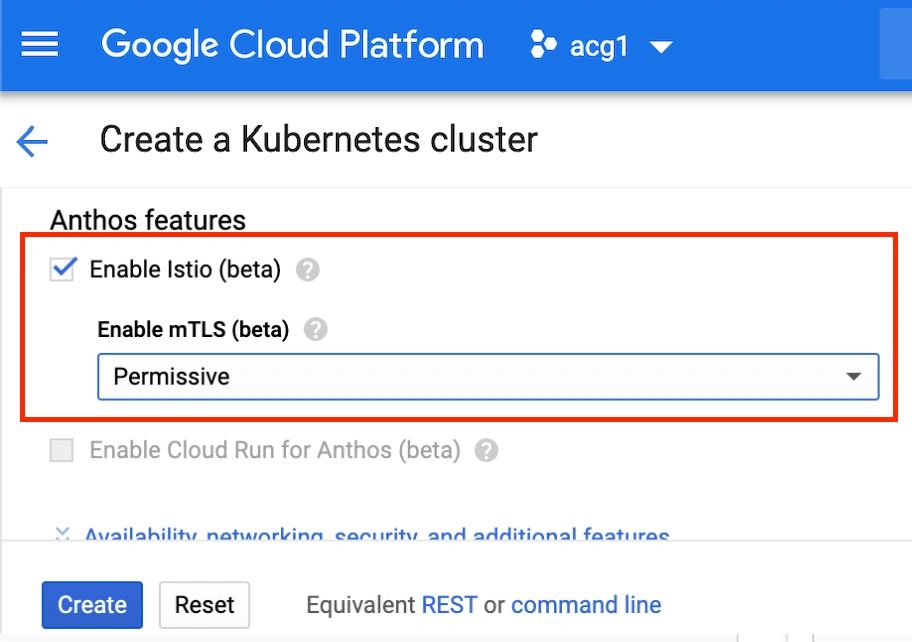Click the Enable mTLS (beta) label

click(x=193, y=330)
